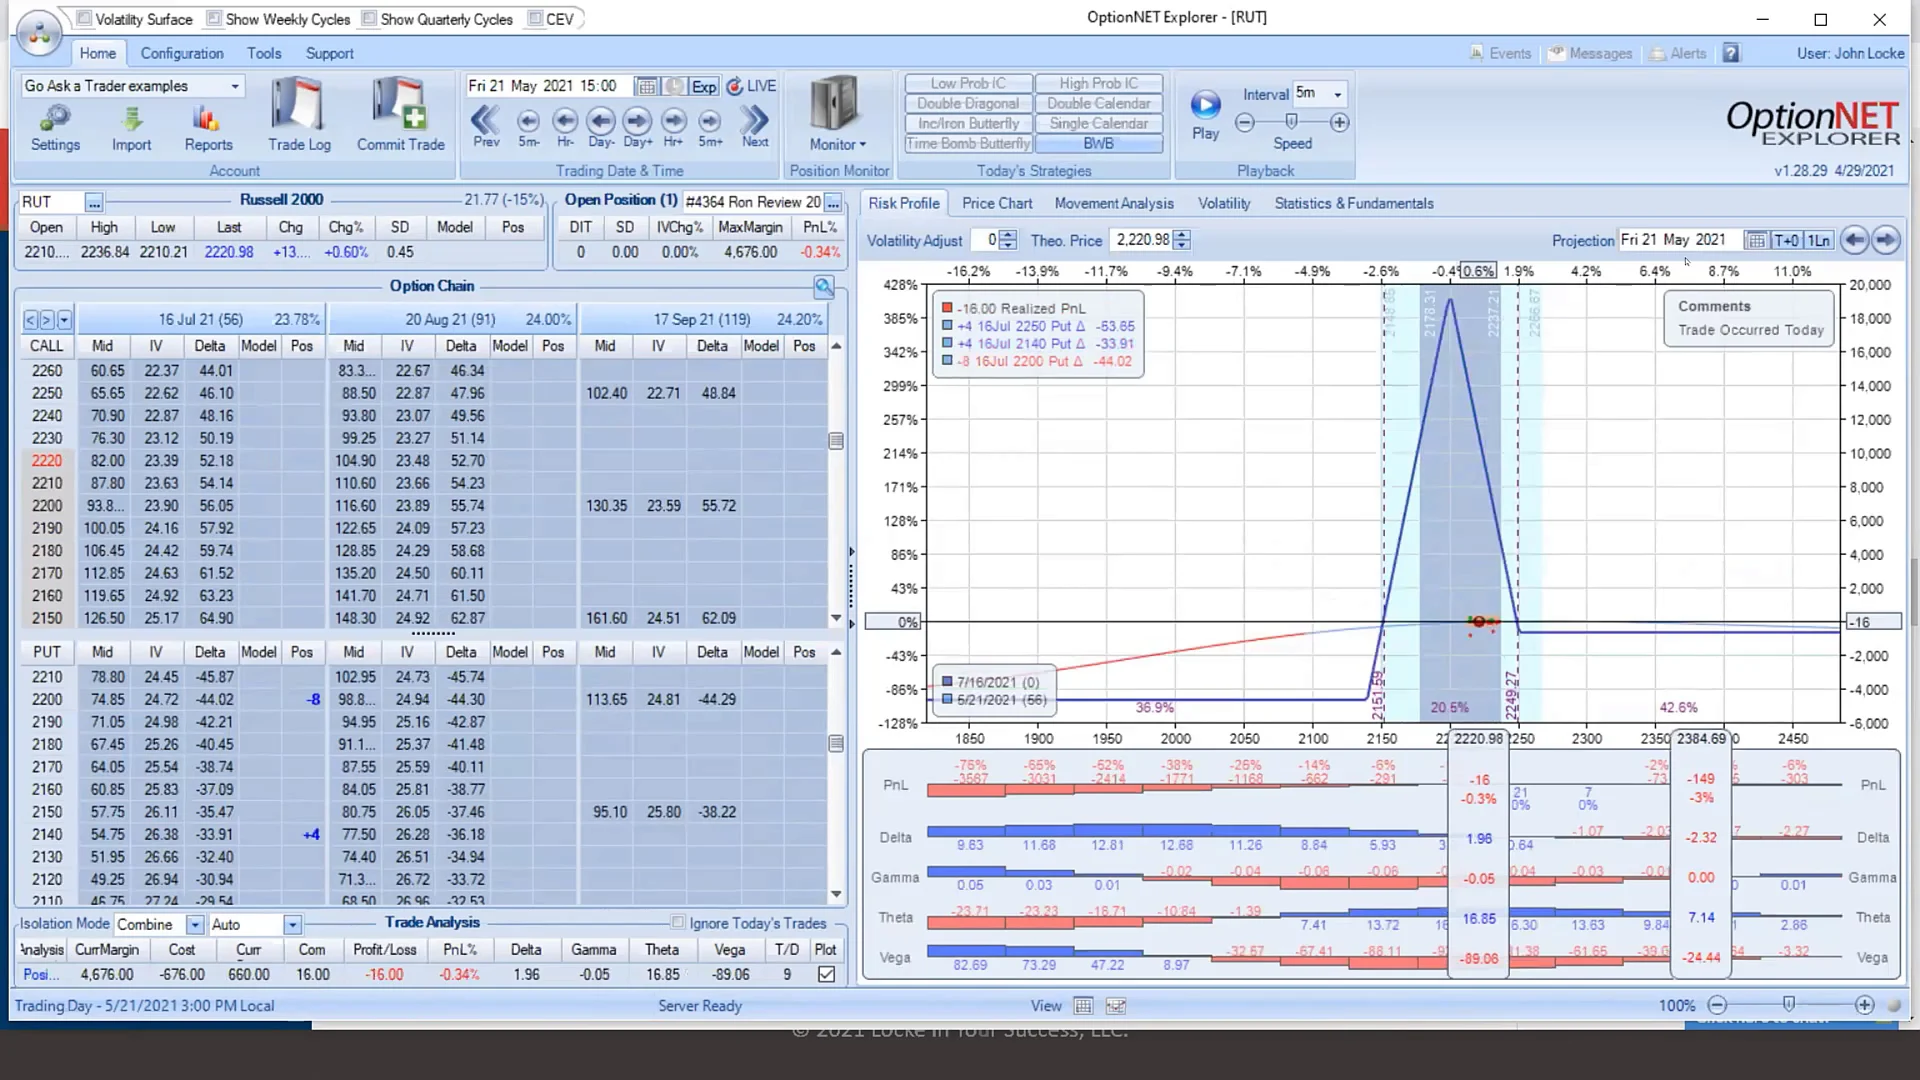Click the Exp expiration button
1920x1080 pixels.
tap(704, 86)
